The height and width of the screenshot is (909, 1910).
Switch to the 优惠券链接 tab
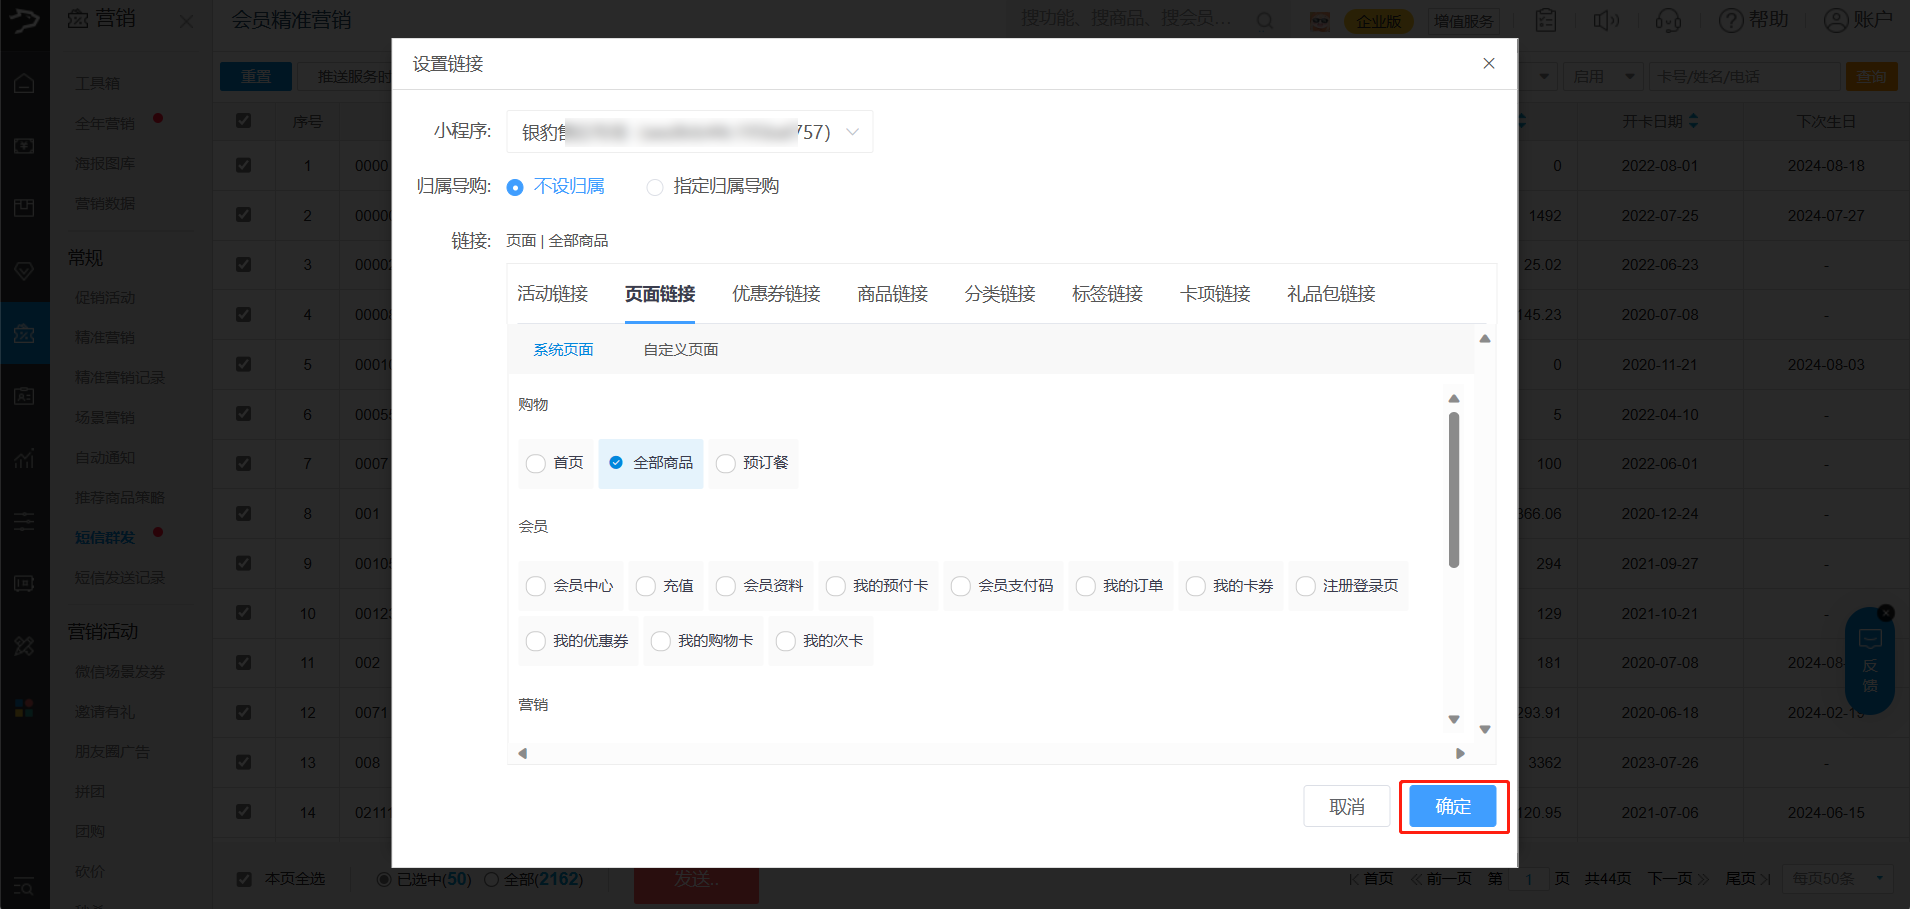775,294
